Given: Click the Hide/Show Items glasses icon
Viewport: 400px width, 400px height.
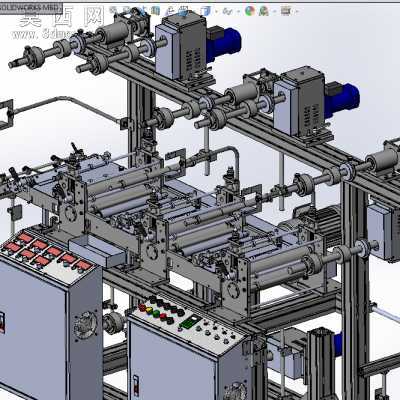Looking at the screenshot, I should click(x=227, y=11).
